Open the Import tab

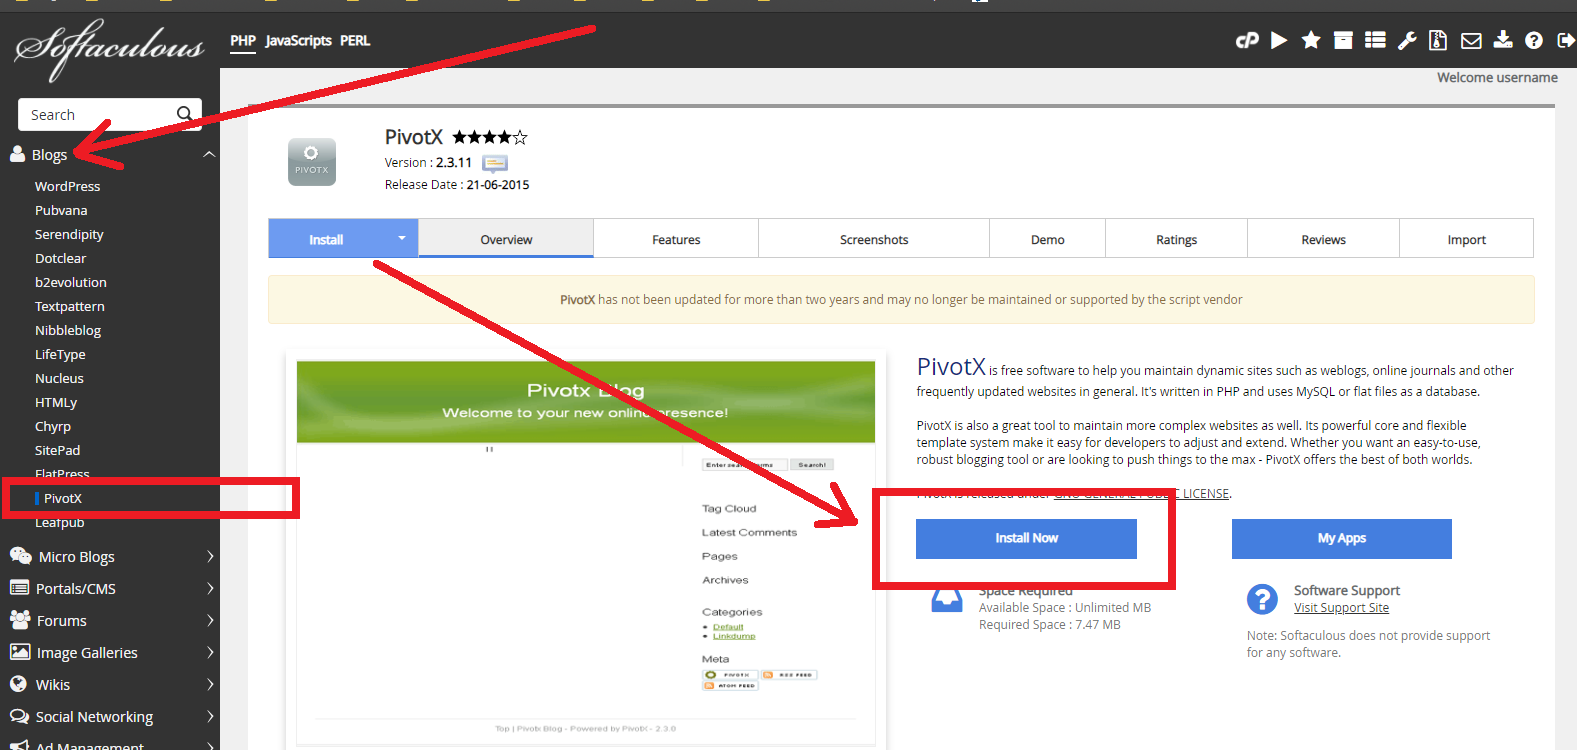pyautogui.click(x=1467, y=239)
